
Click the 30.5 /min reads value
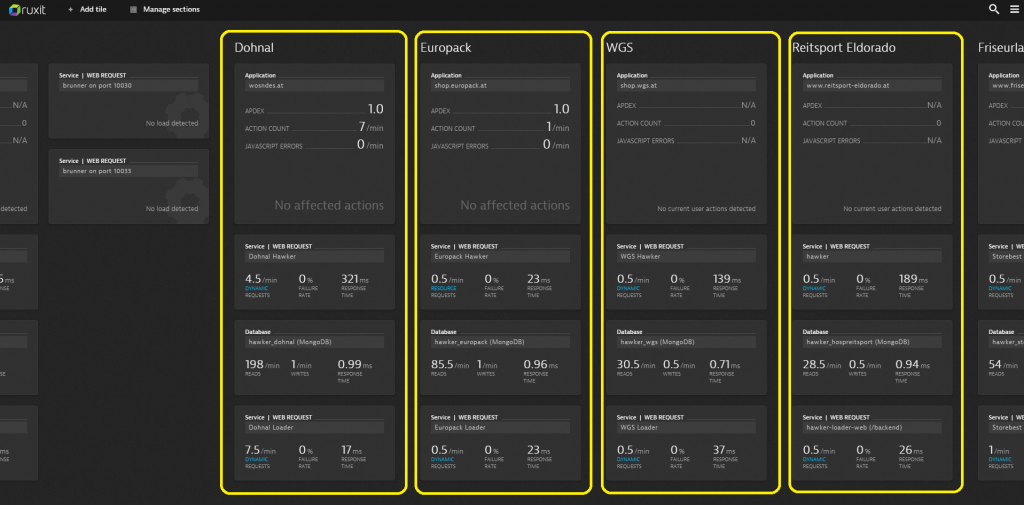[636, 365]
